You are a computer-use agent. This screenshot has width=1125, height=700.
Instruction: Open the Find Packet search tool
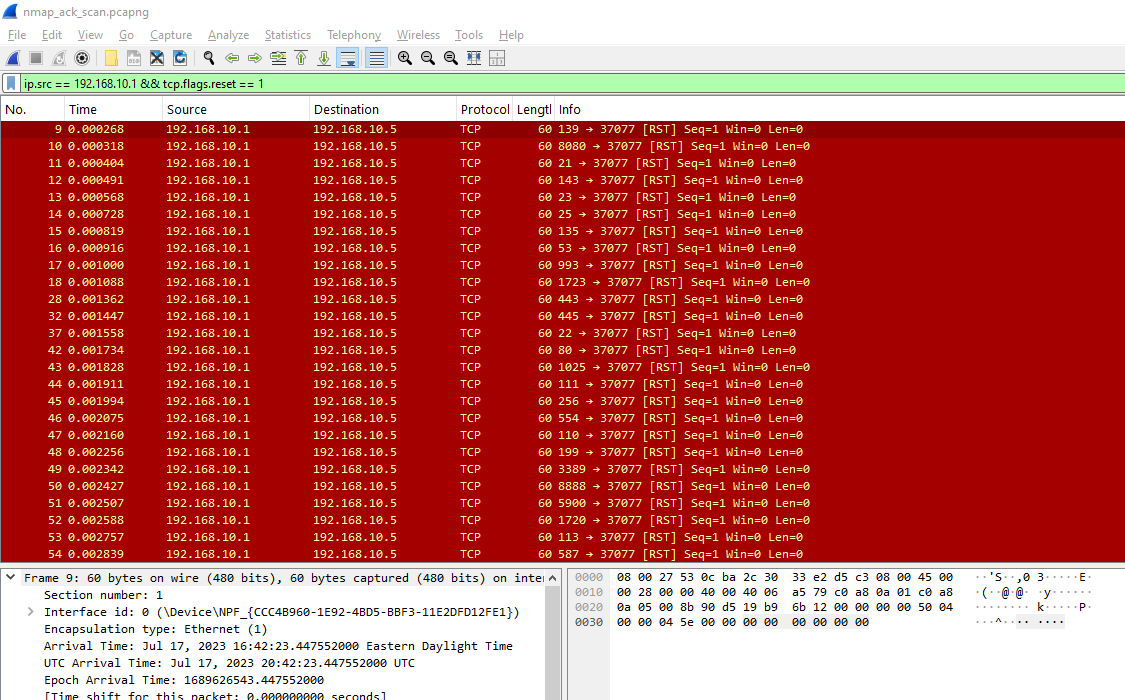coord(207,57)
